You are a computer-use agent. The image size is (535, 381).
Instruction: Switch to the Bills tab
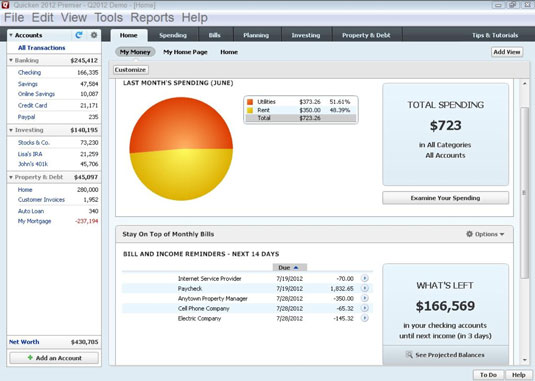tap(215, 35)
